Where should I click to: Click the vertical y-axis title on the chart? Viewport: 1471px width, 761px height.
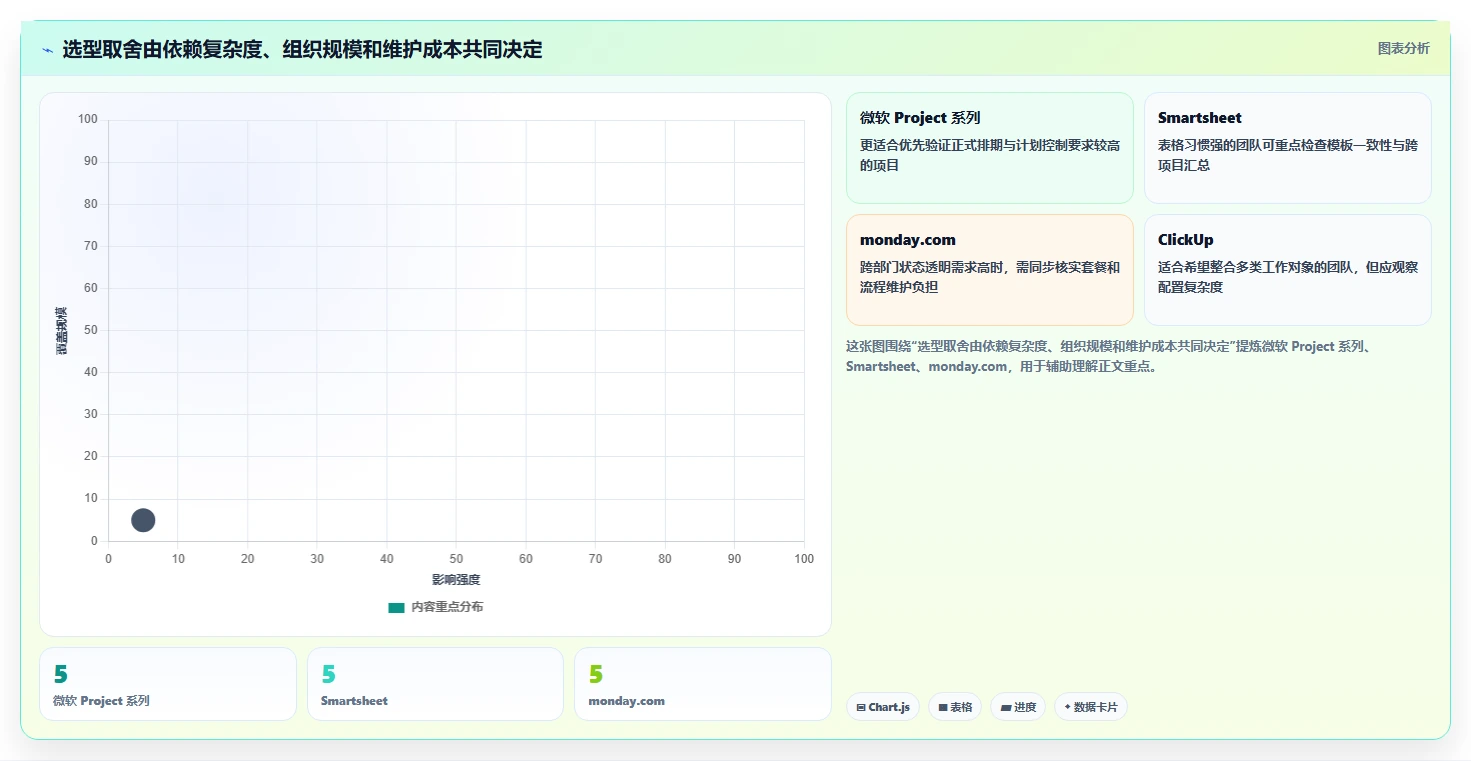pyautogui.click(x=61, y=330)
